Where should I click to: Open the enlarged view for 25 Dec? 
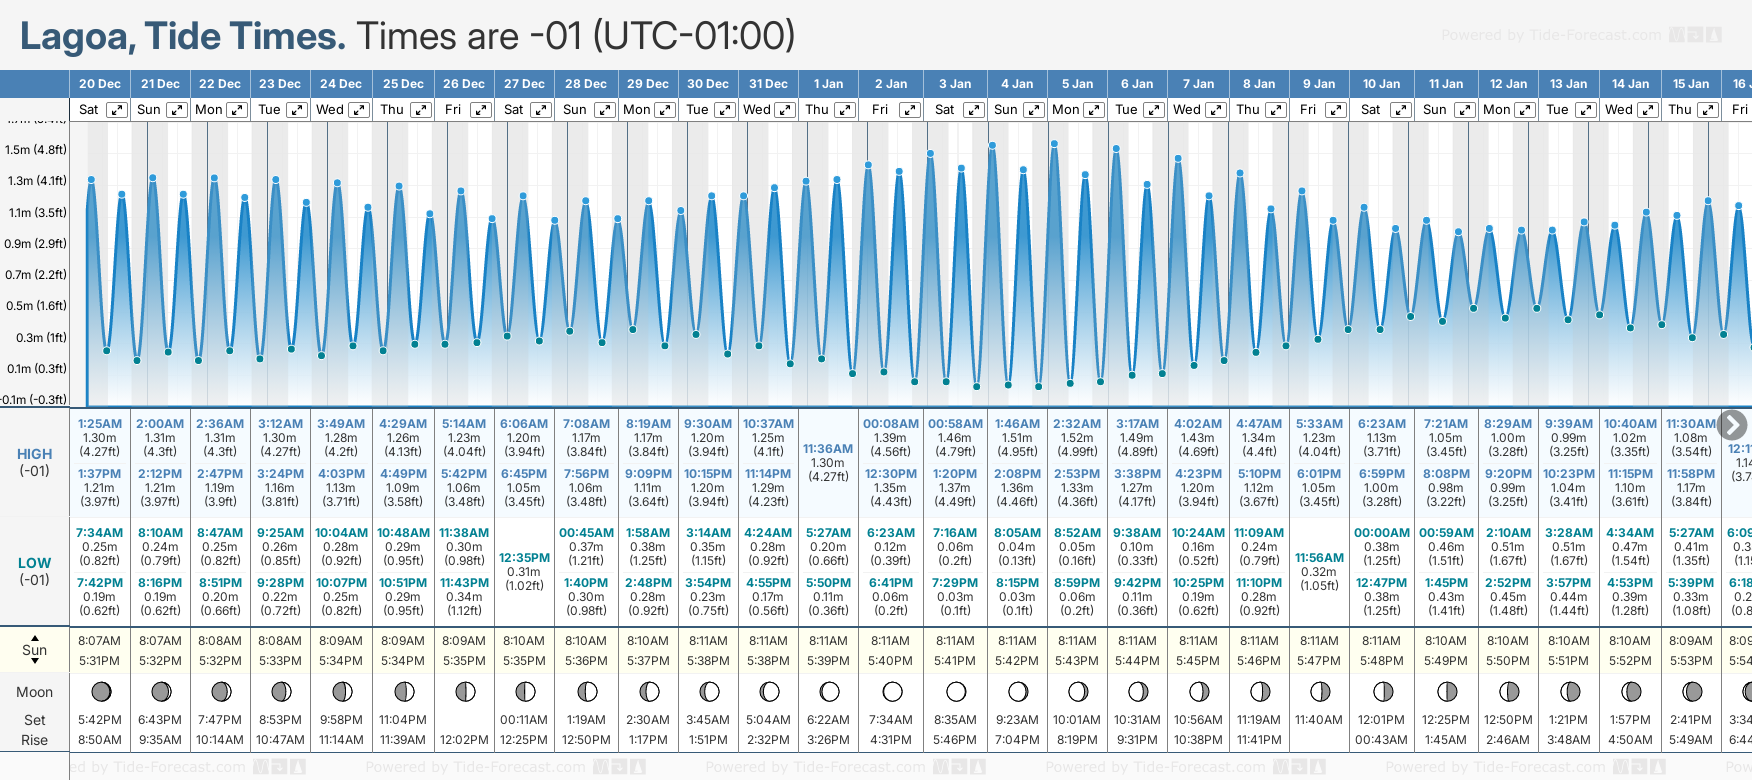[421, 110]
